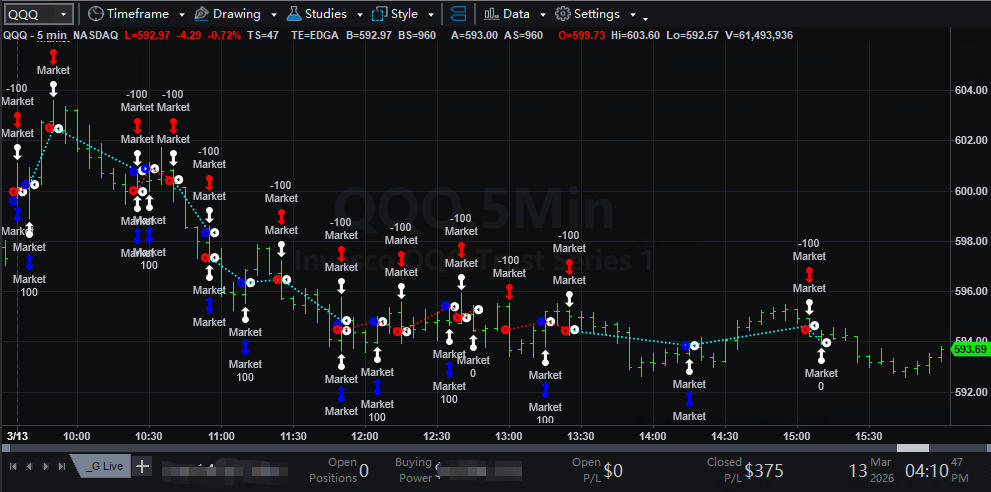Click the Timeframe clock icon
Viewport: 991px width, 492px height.
(95, 14)
